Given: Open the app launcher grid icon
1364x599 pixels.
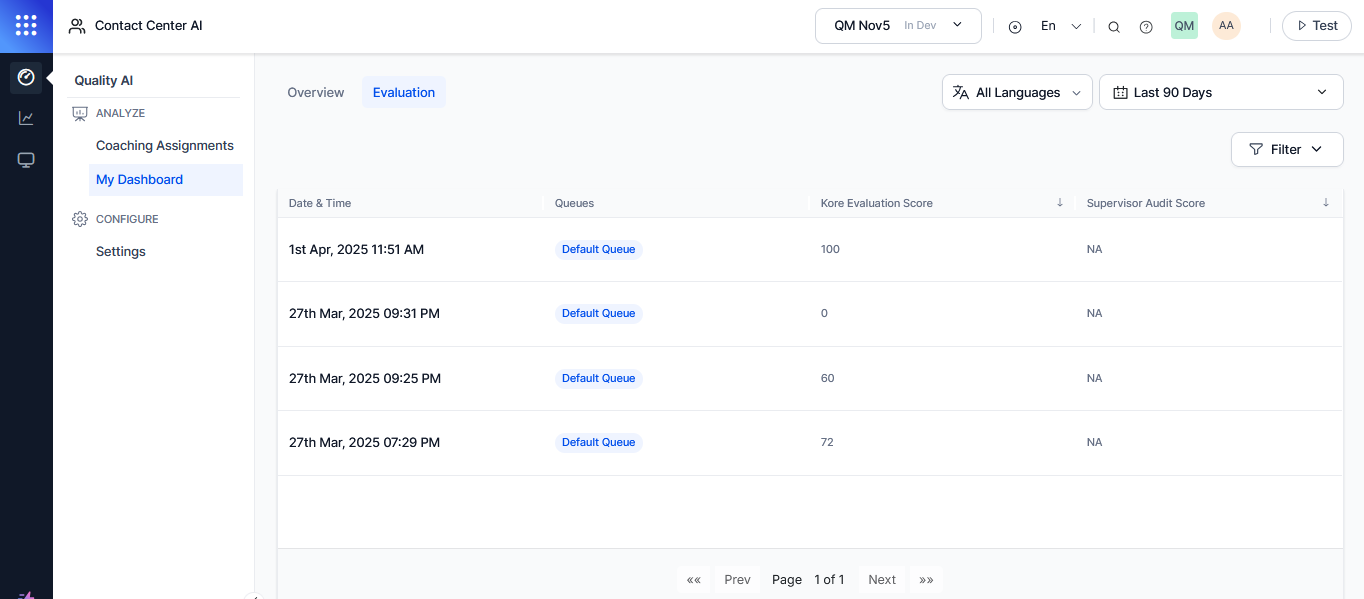Looking at the screenshot, I should (26, 26).
